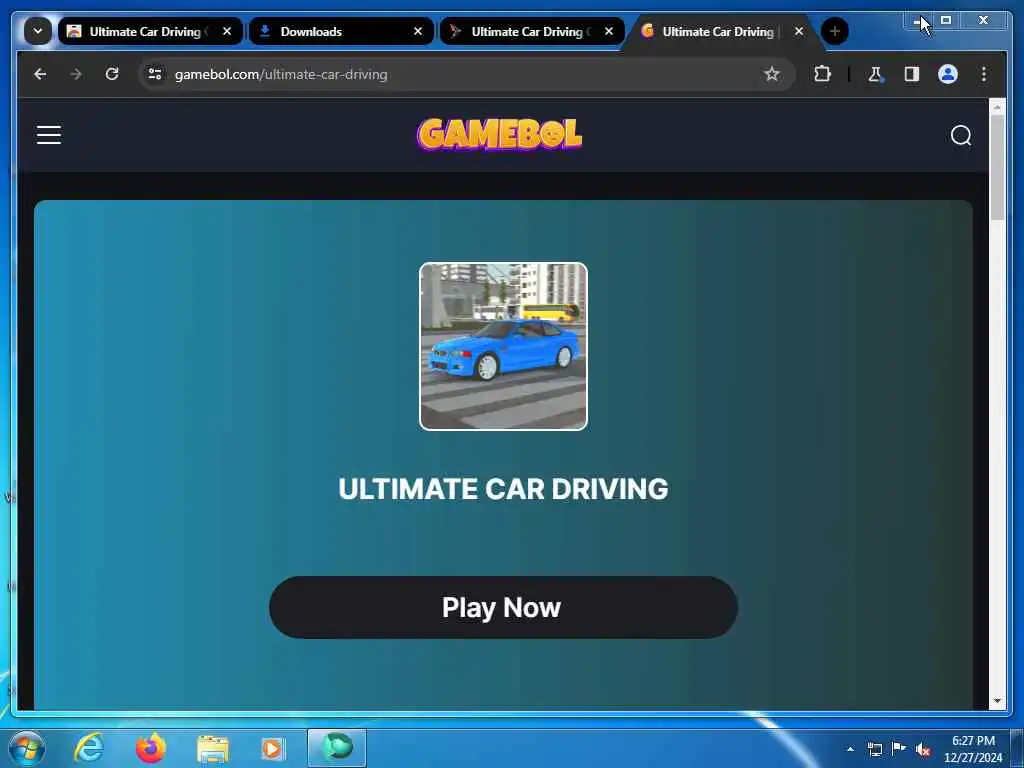Click the Play Now button

(504, 607)
